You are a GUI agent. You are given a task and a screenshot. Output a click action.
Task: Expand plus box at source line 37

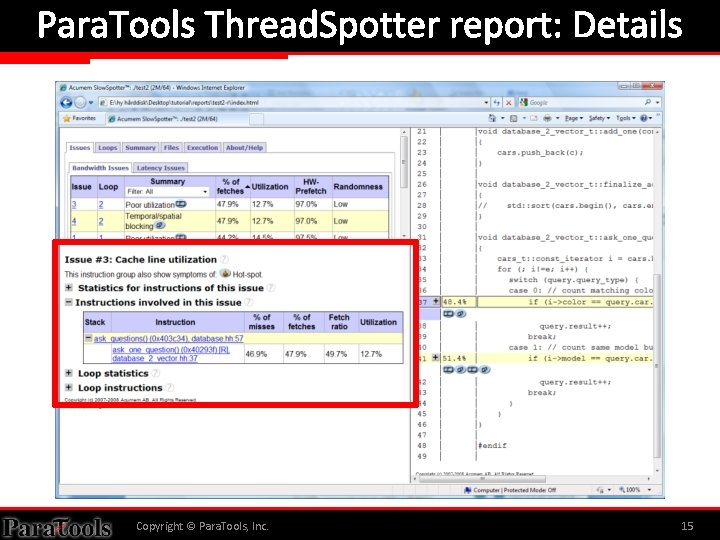(x=436, y=302)
